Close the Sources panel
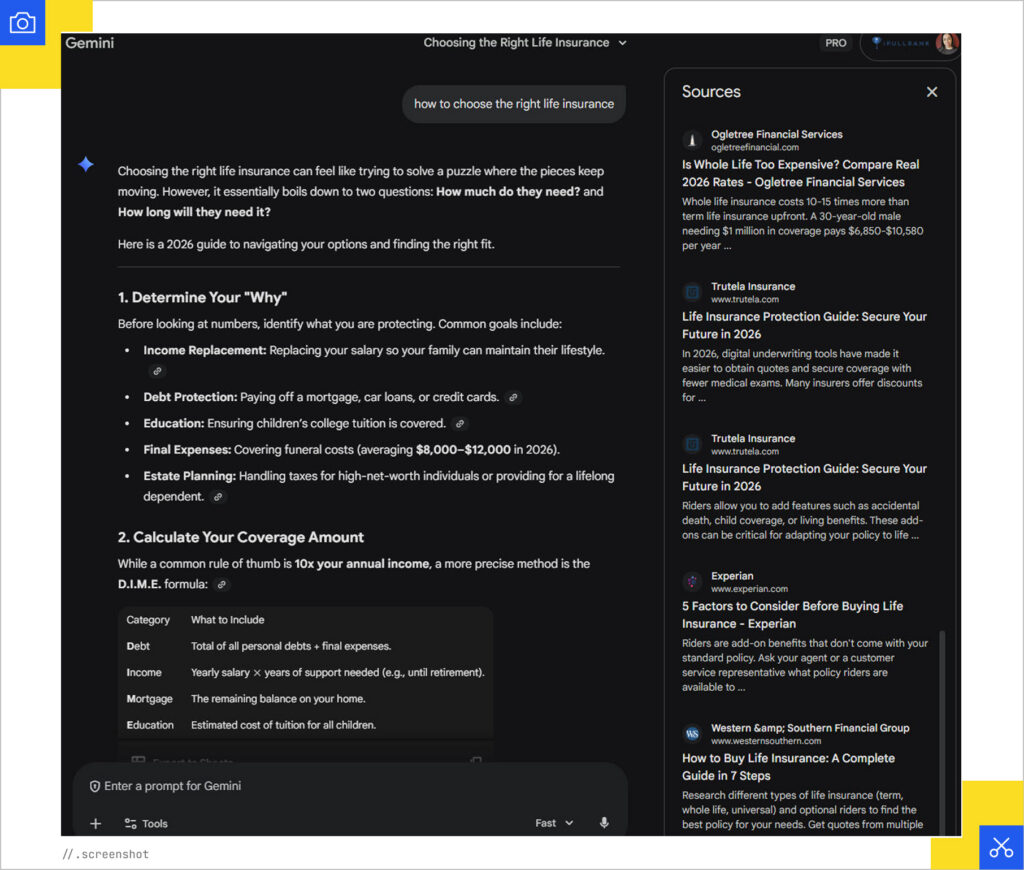Screen dimensions: 1024x870 pos(932,92)
